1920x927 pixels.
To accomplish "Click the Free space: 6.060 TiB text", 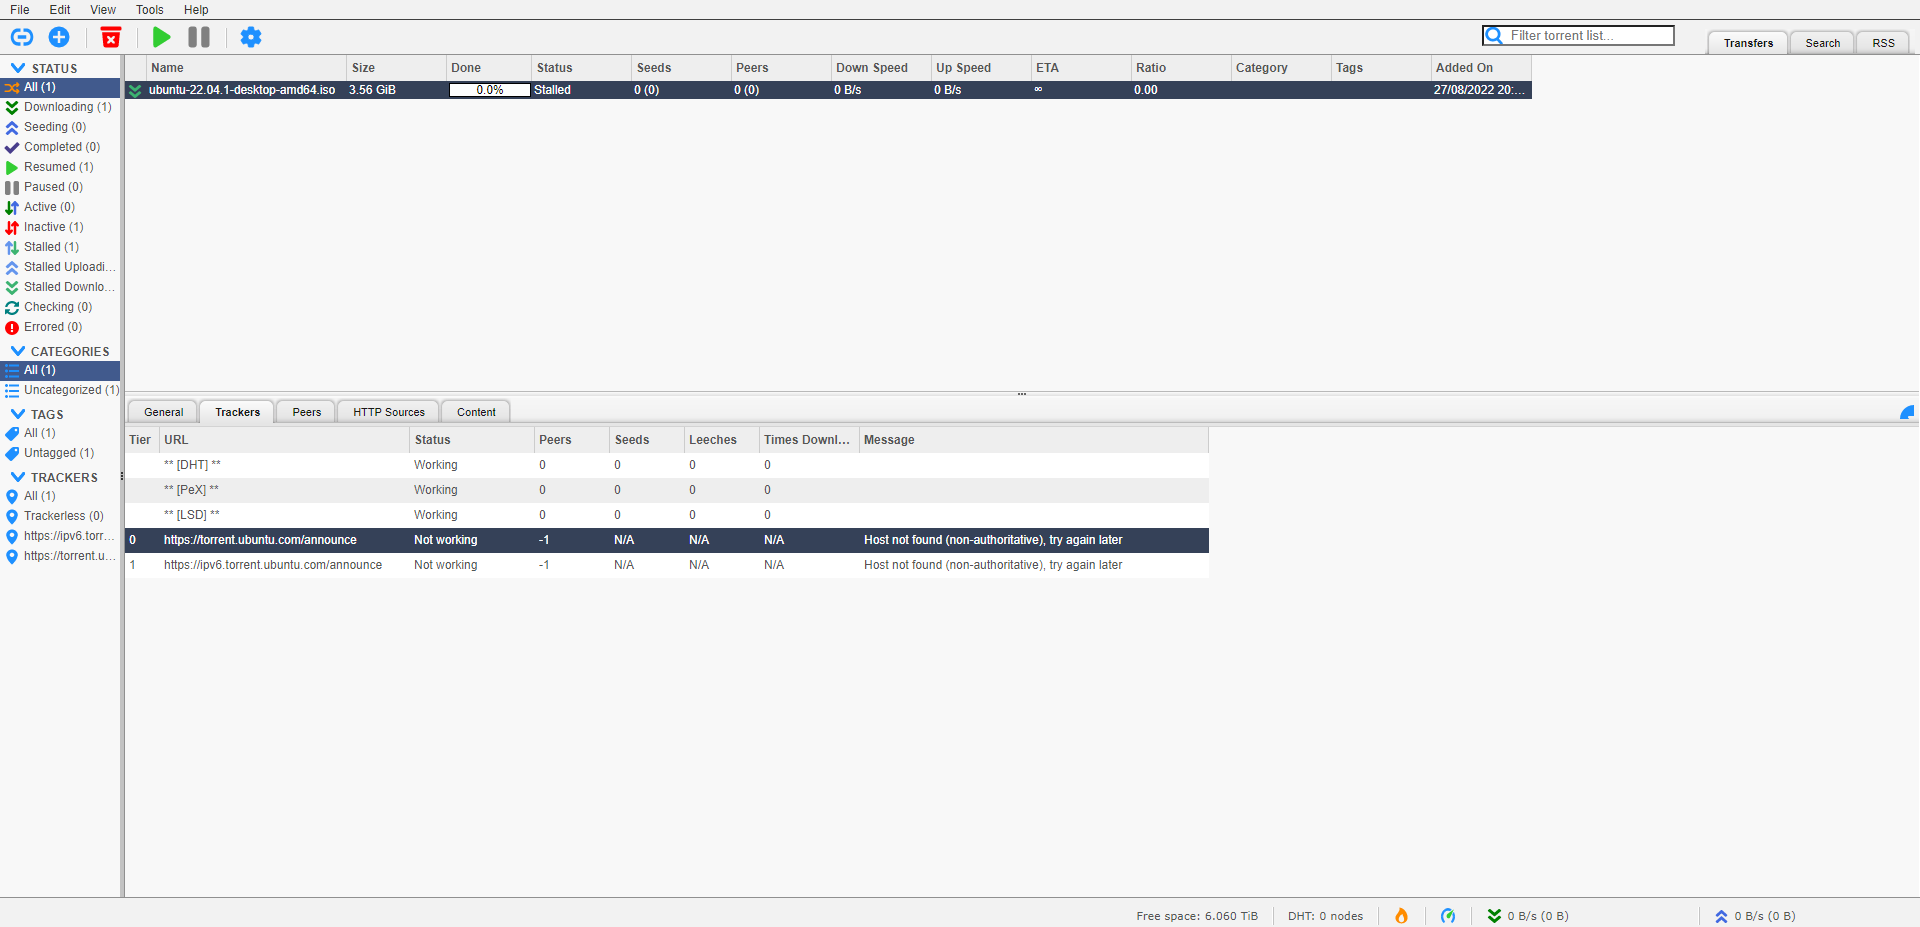I will point(1197,916).
